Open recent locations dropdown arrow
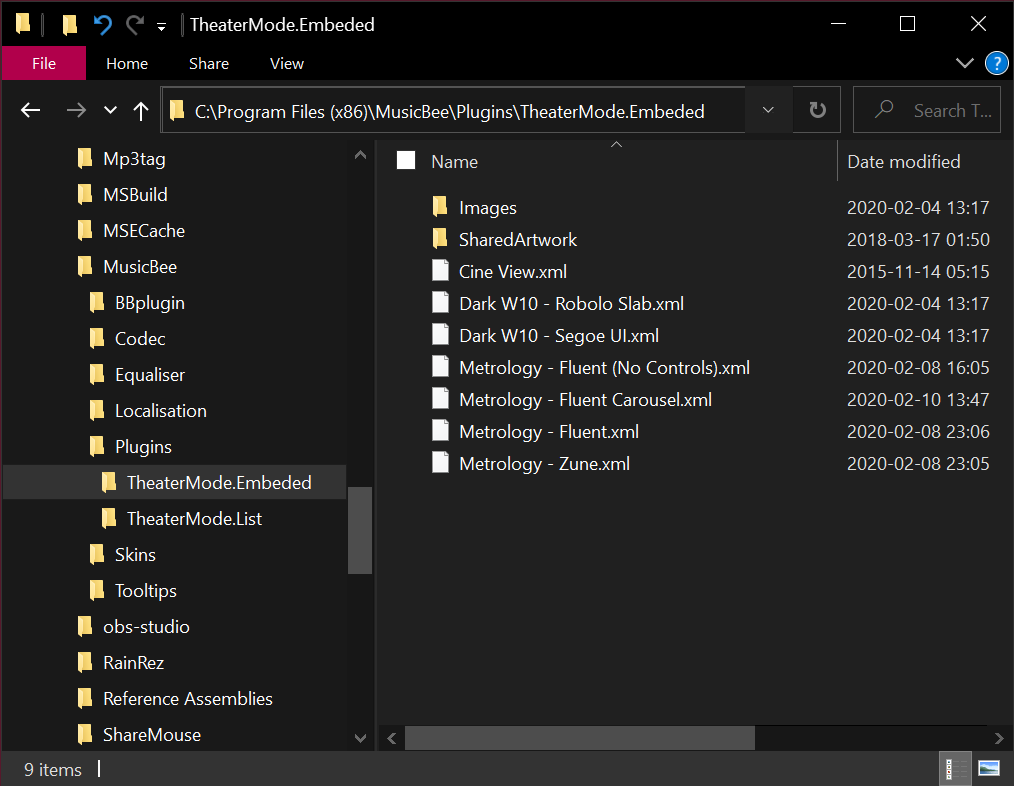1014x786 pixels. (111, 111)
